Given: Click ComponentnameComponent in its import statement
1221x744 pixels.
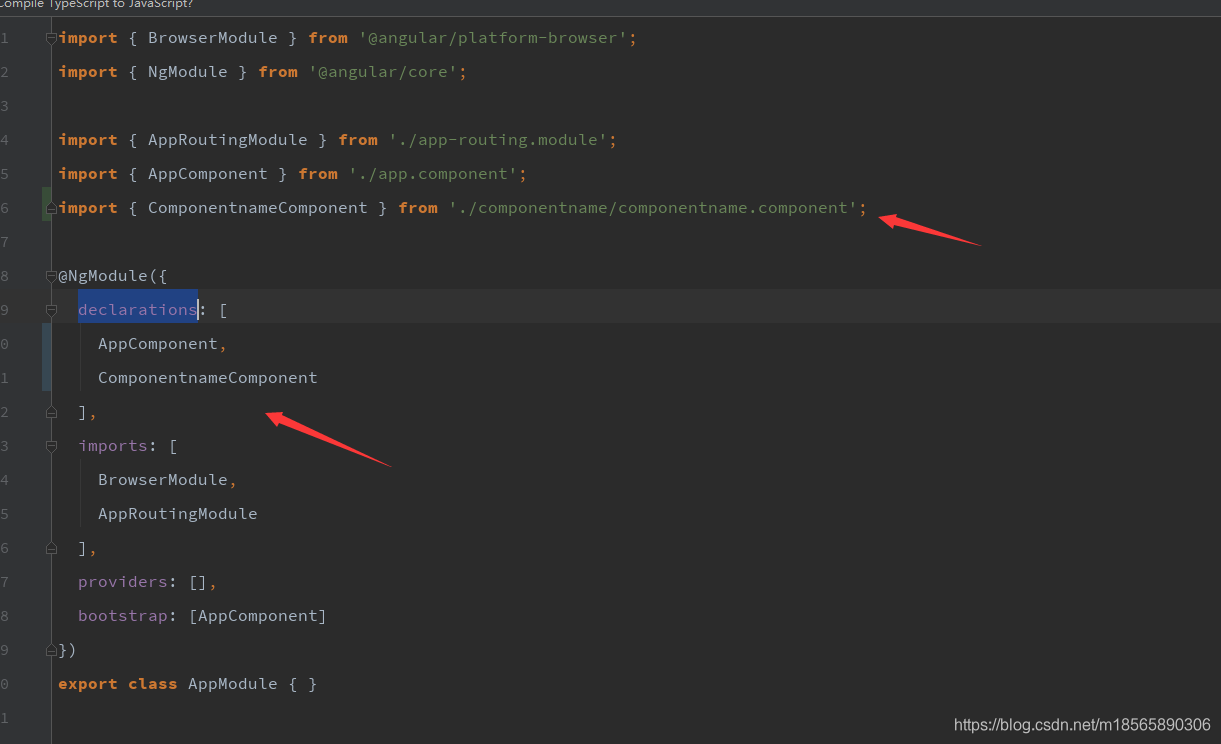Looking at the screenshot, I should (x=258, y=208).
